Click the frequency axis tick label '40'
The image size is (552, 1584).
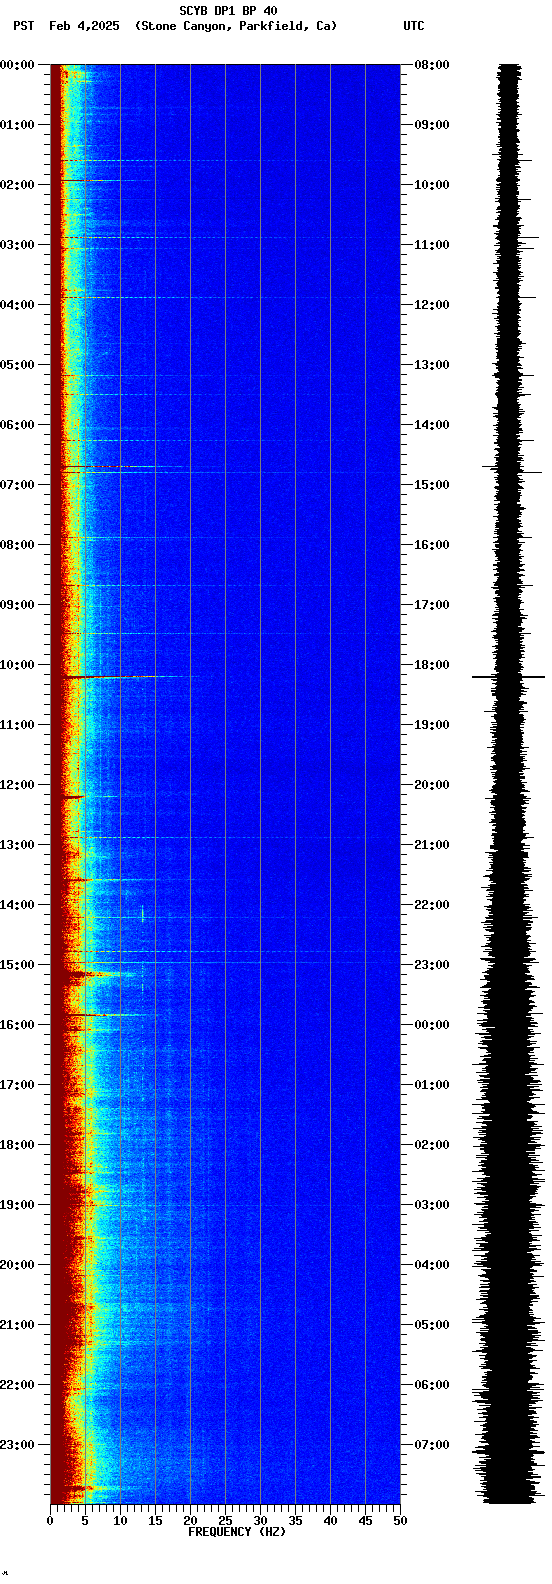point(330,1521)
